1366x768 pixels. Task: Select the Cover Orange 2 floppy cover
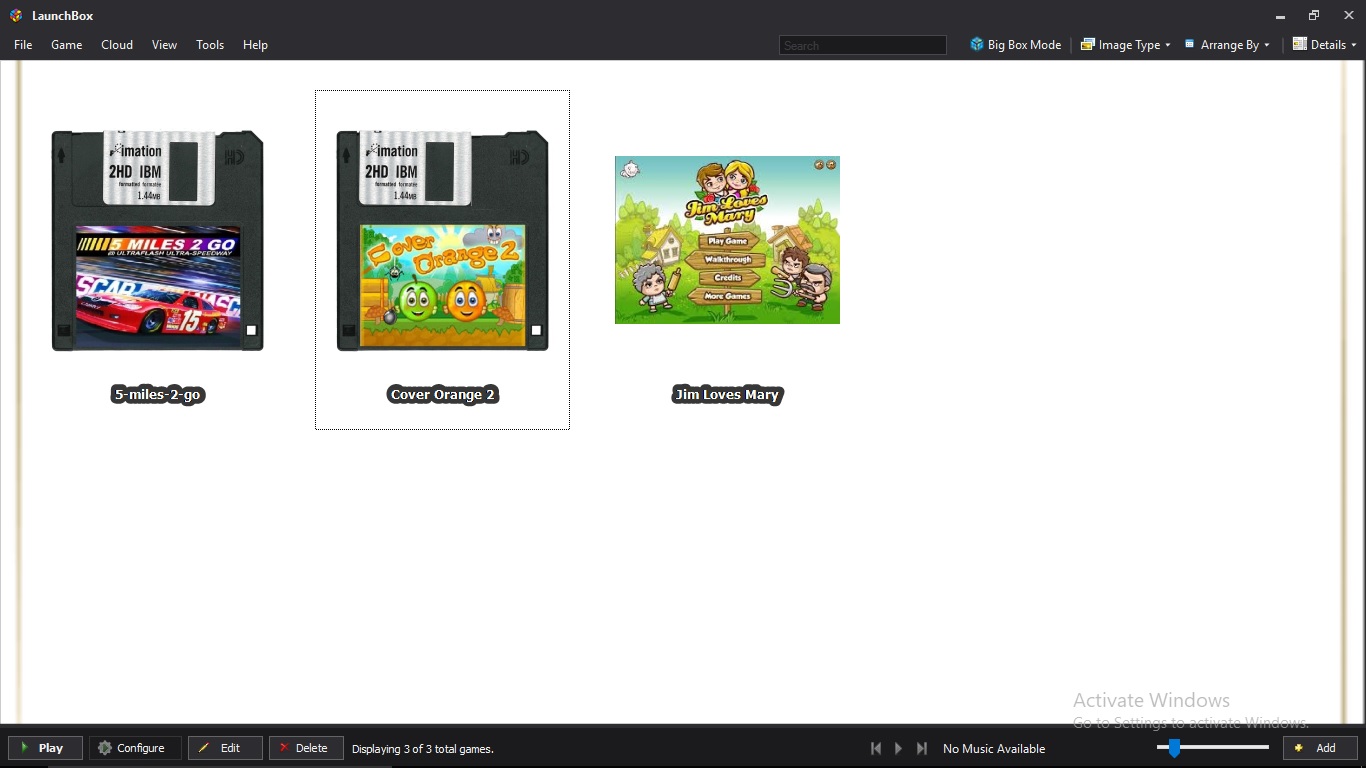pos(443,240)
